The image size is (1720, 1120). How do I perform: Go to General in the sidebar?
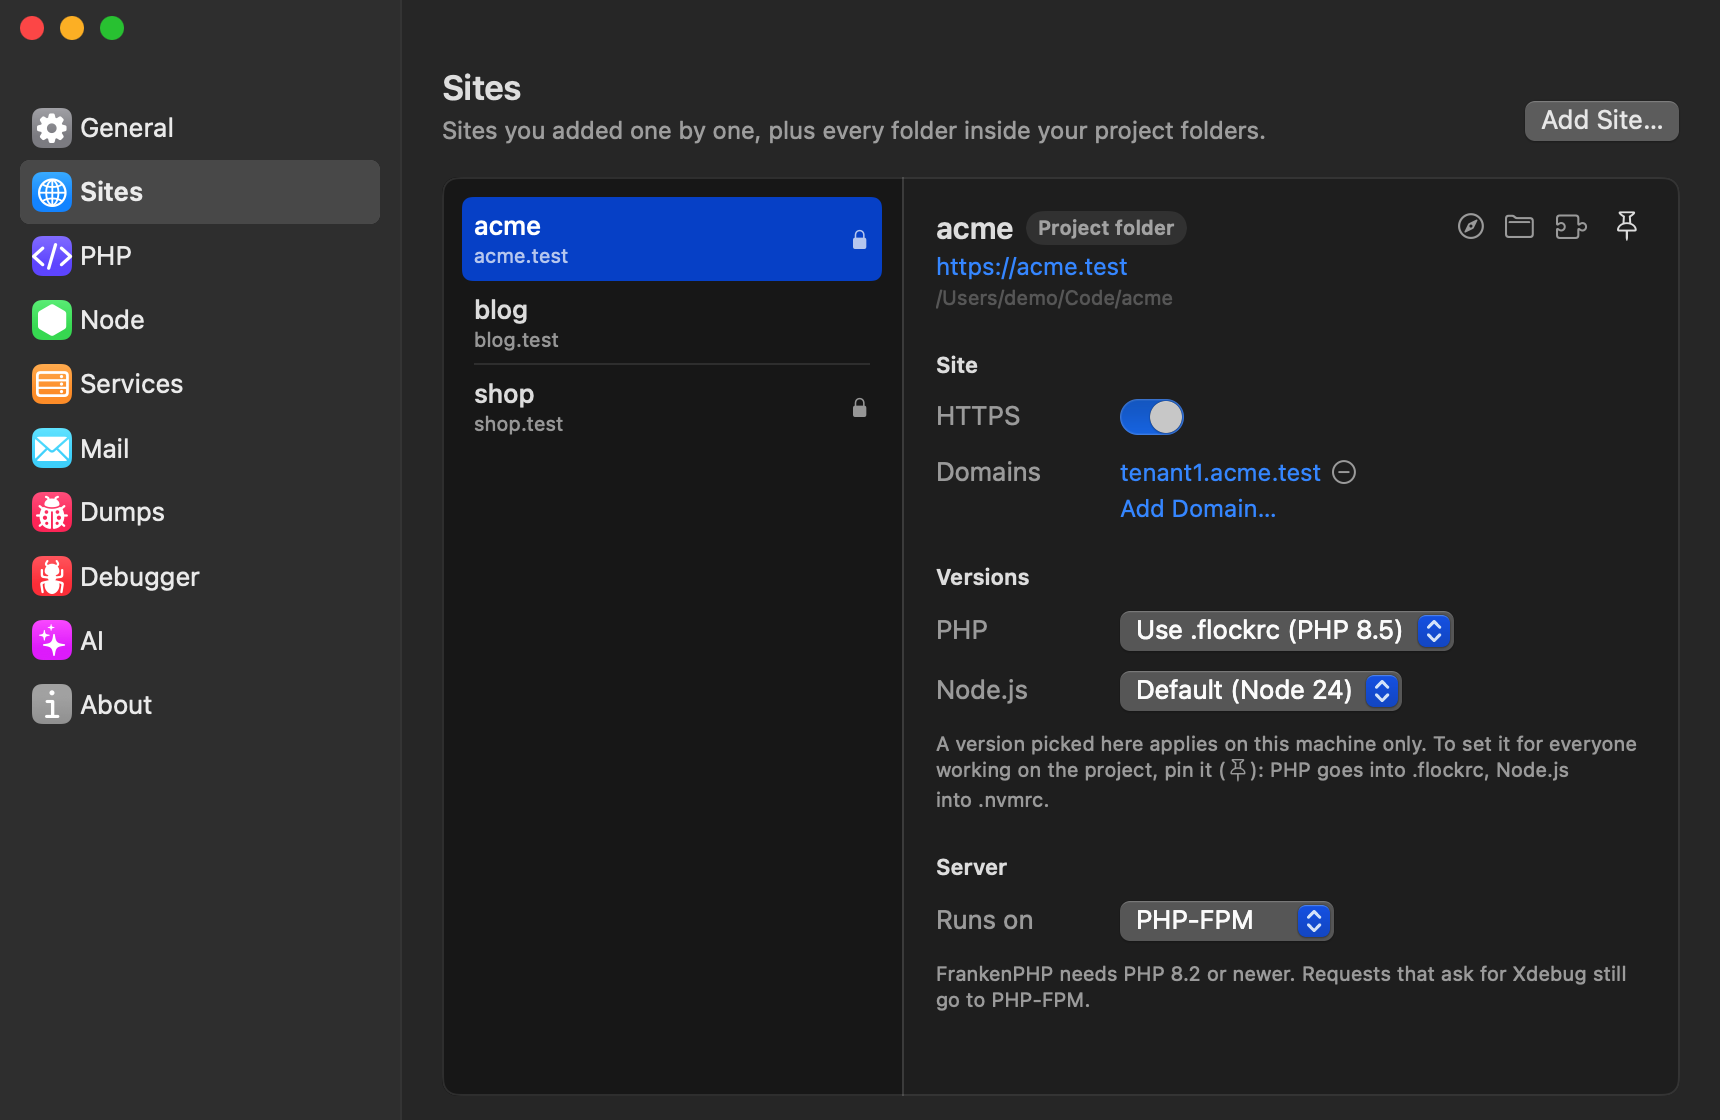point(200,128)
